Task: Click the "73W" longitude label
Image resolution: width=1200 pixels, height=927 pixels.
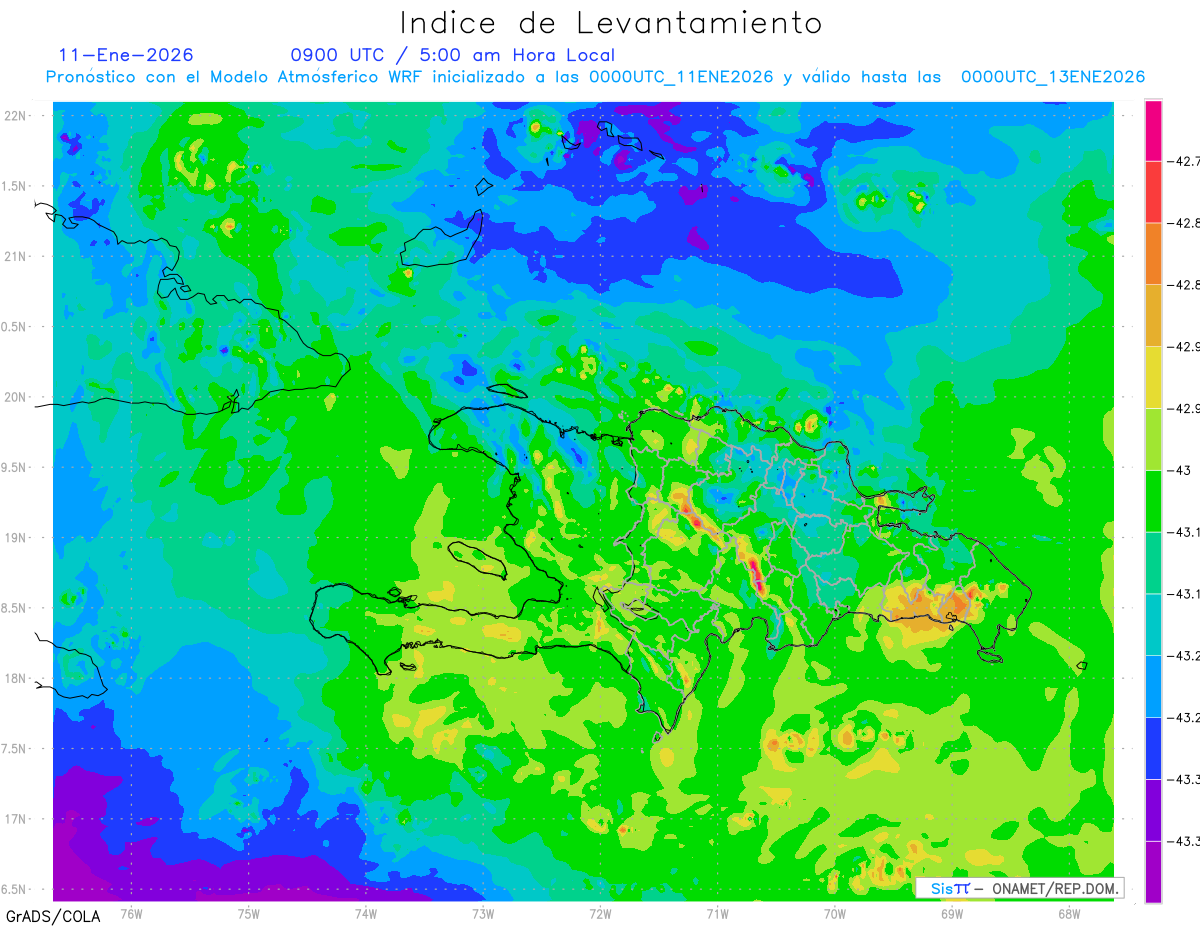Action: pyautogui.click(x=483, y=913)
